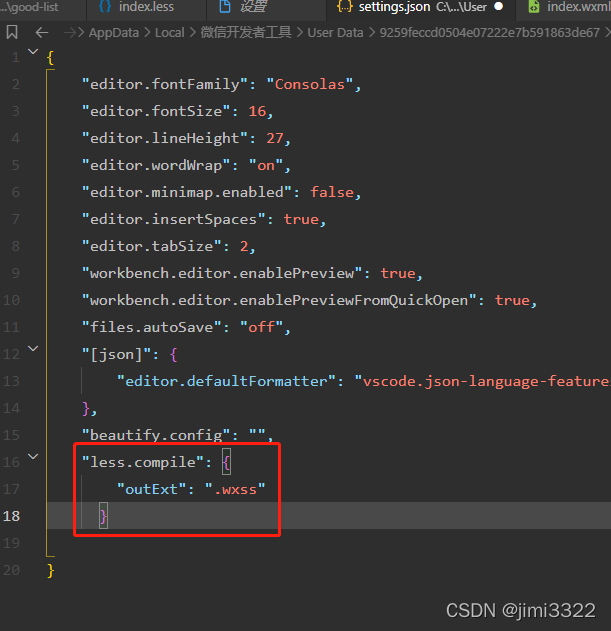This screenshot has width=611, height=631.
Task: Open Local breadcrumb segment
Action: point(169,33)
